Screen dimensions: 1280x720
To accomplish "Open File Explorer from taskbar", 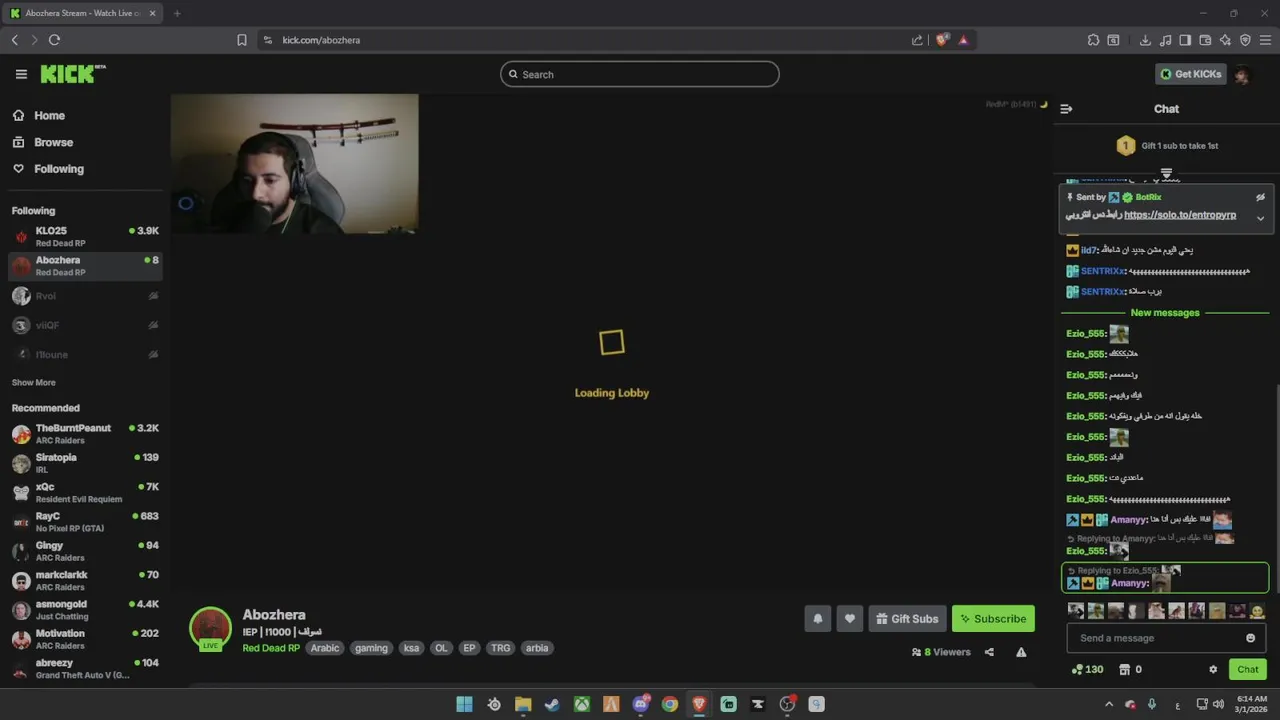I will tap(523, 704).
